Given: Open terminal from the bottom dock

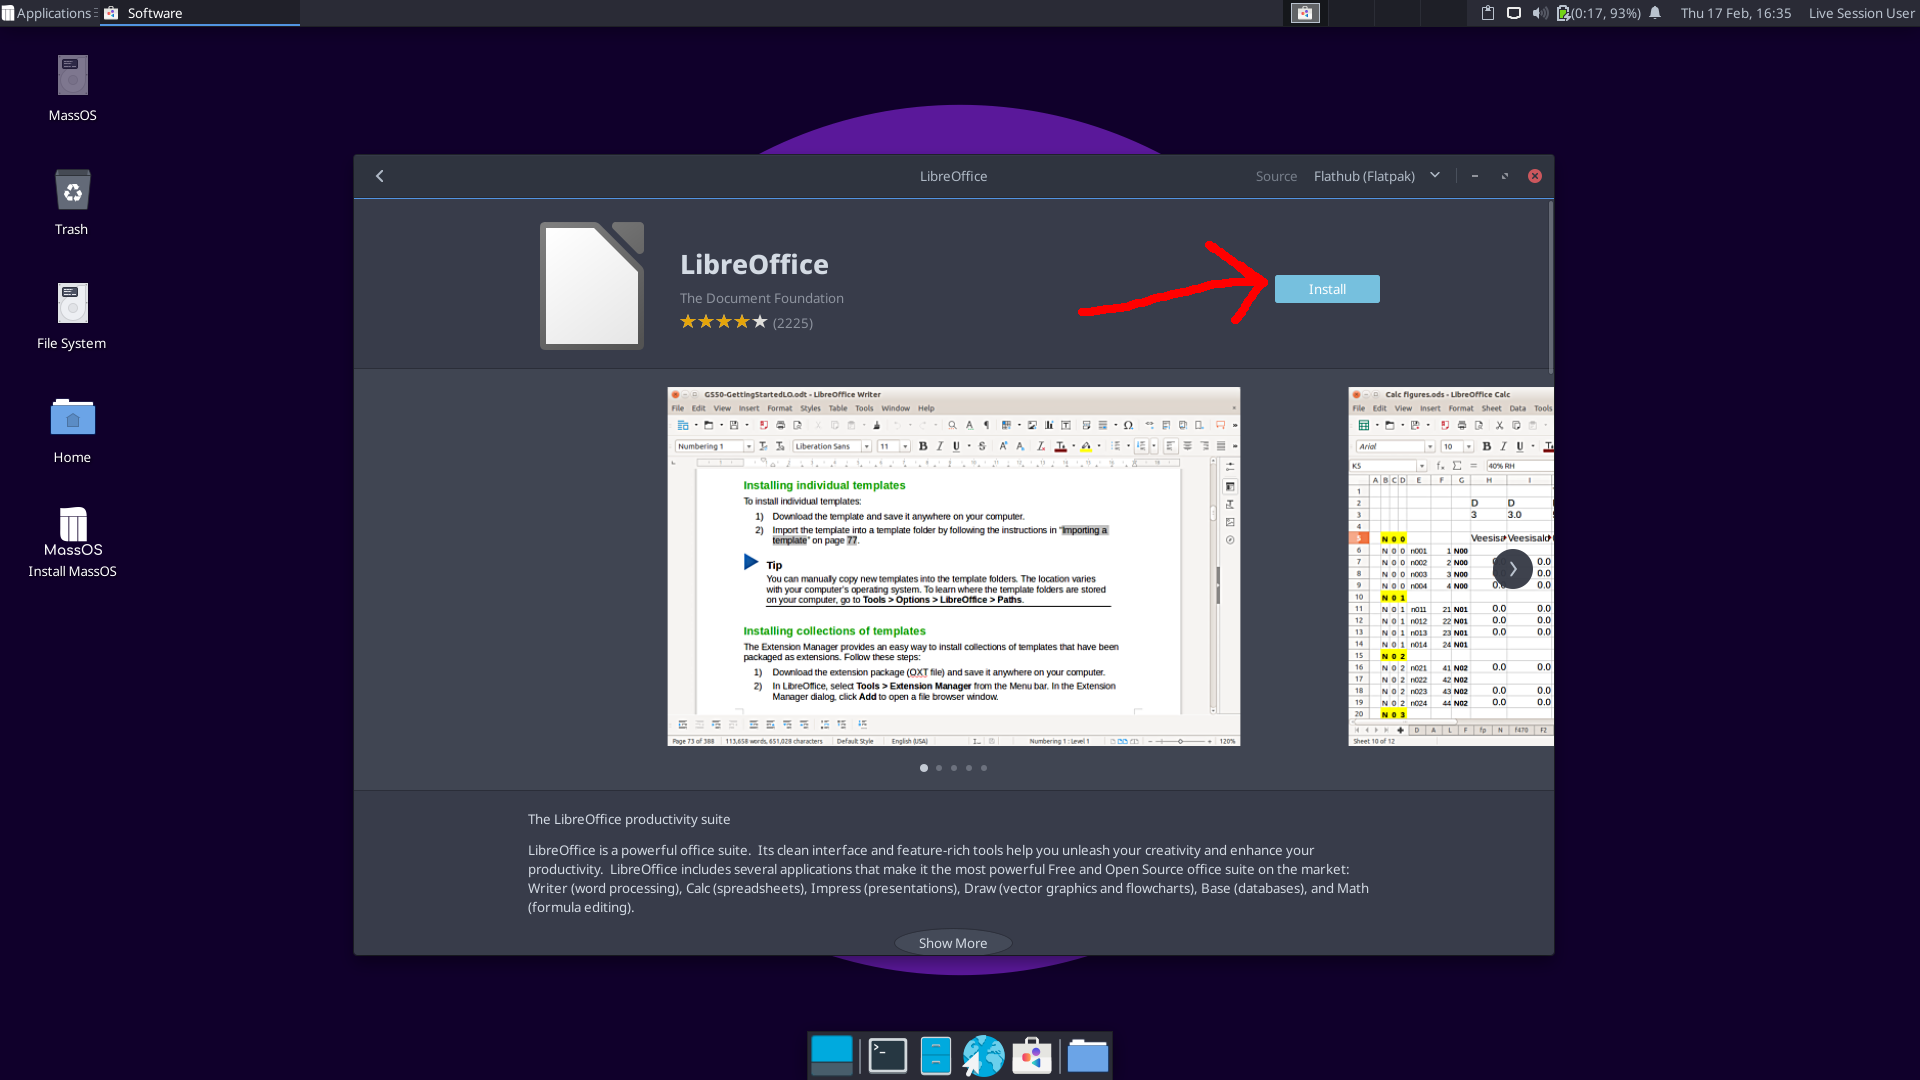Looking at the screenshot, I should tap(887, 1056).
